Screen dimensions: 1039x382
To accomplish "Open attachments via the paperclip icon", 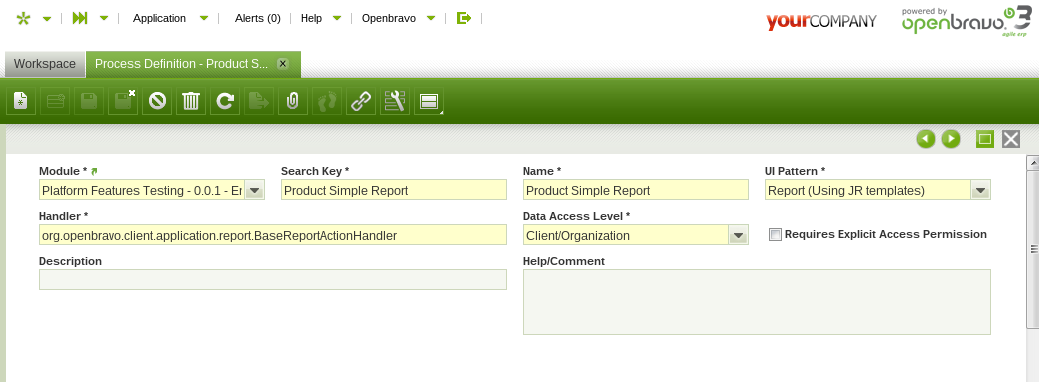I will point(293,101).
